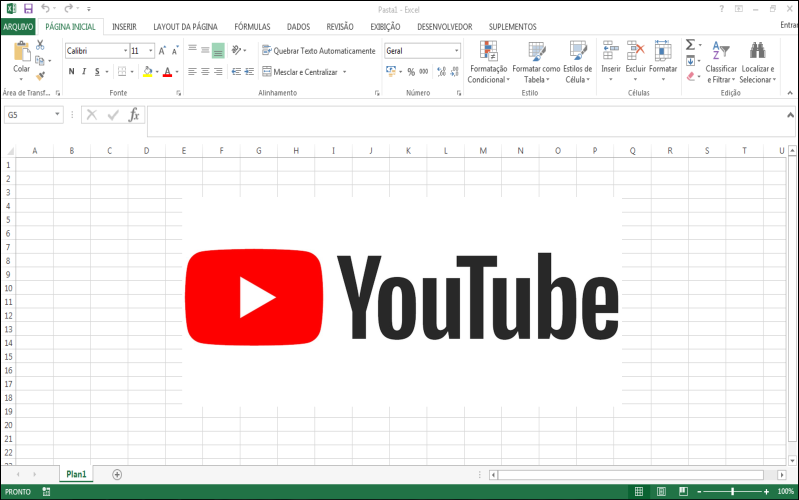Toggle italic (I) formatting
The width and height of the screenshot is (799, 500).
[84, 72]
